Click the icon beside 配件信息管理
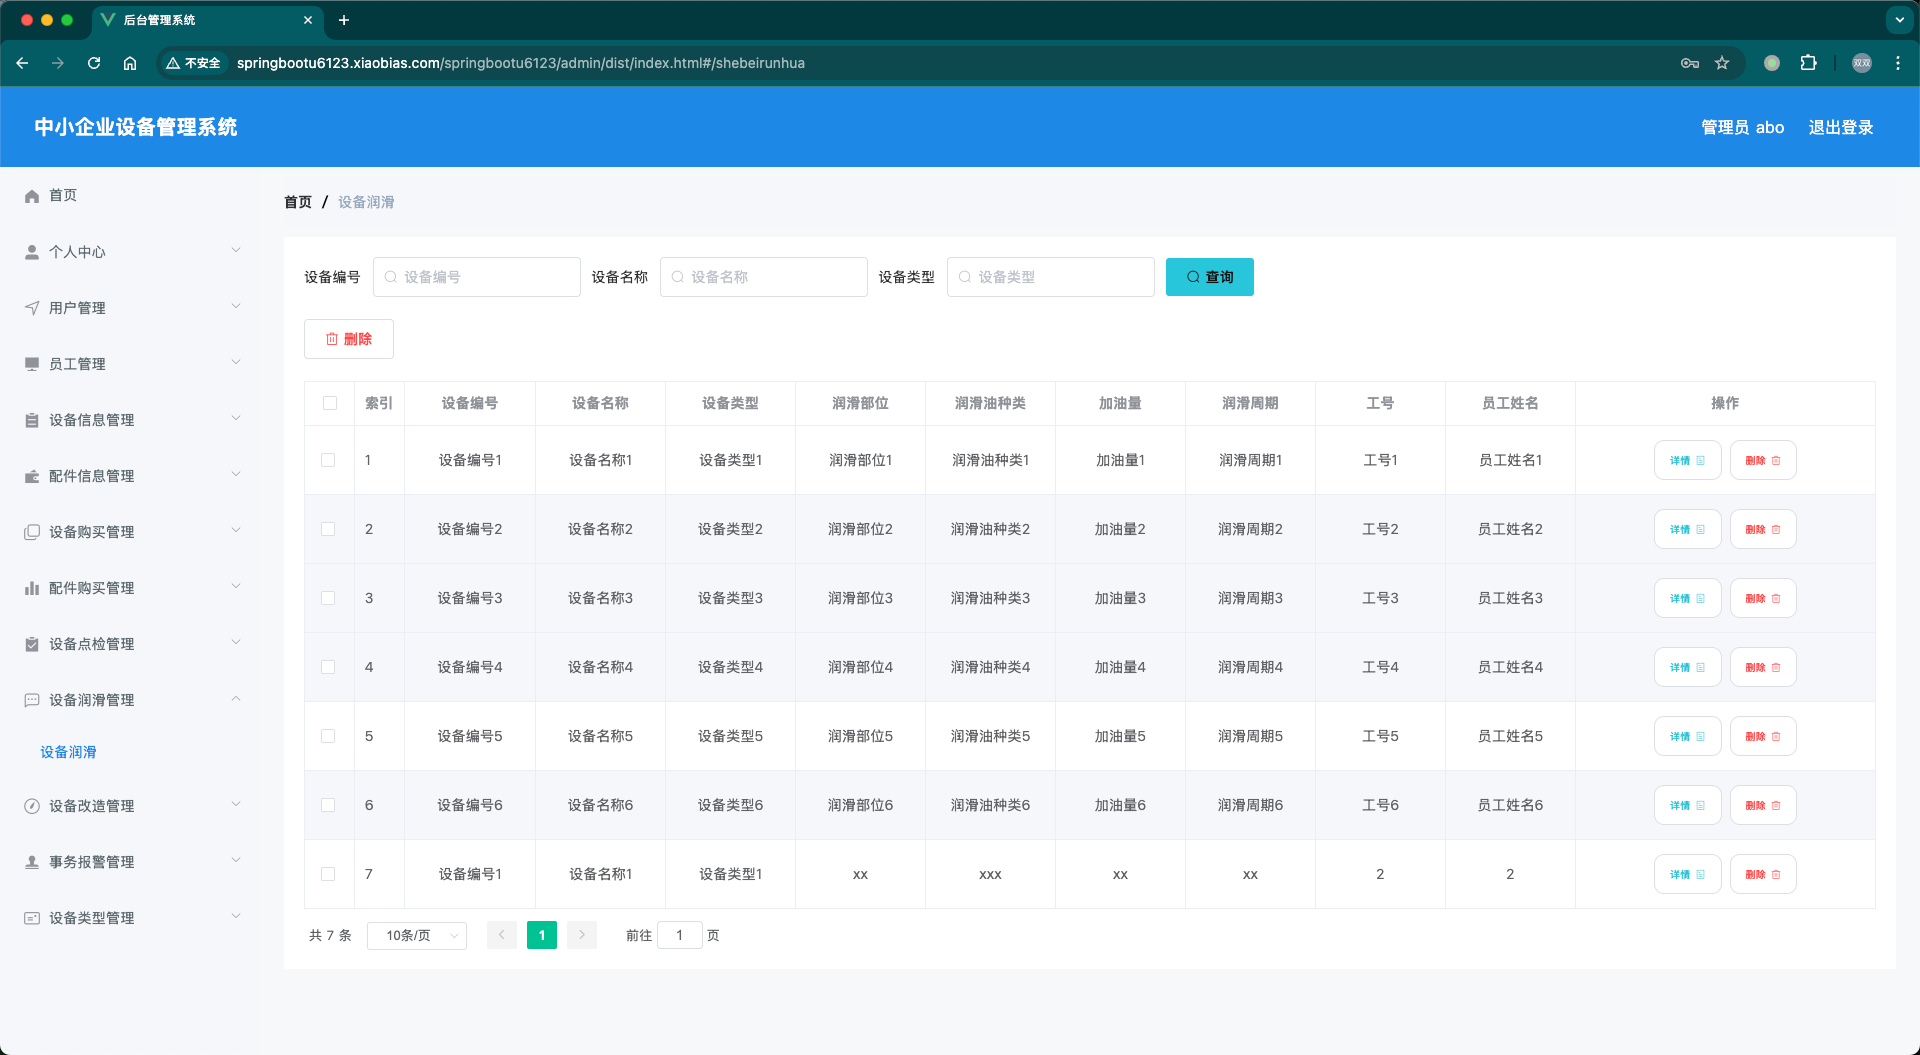The height and width of the screenshot is (1055, 1920). (x=32, y=476)
